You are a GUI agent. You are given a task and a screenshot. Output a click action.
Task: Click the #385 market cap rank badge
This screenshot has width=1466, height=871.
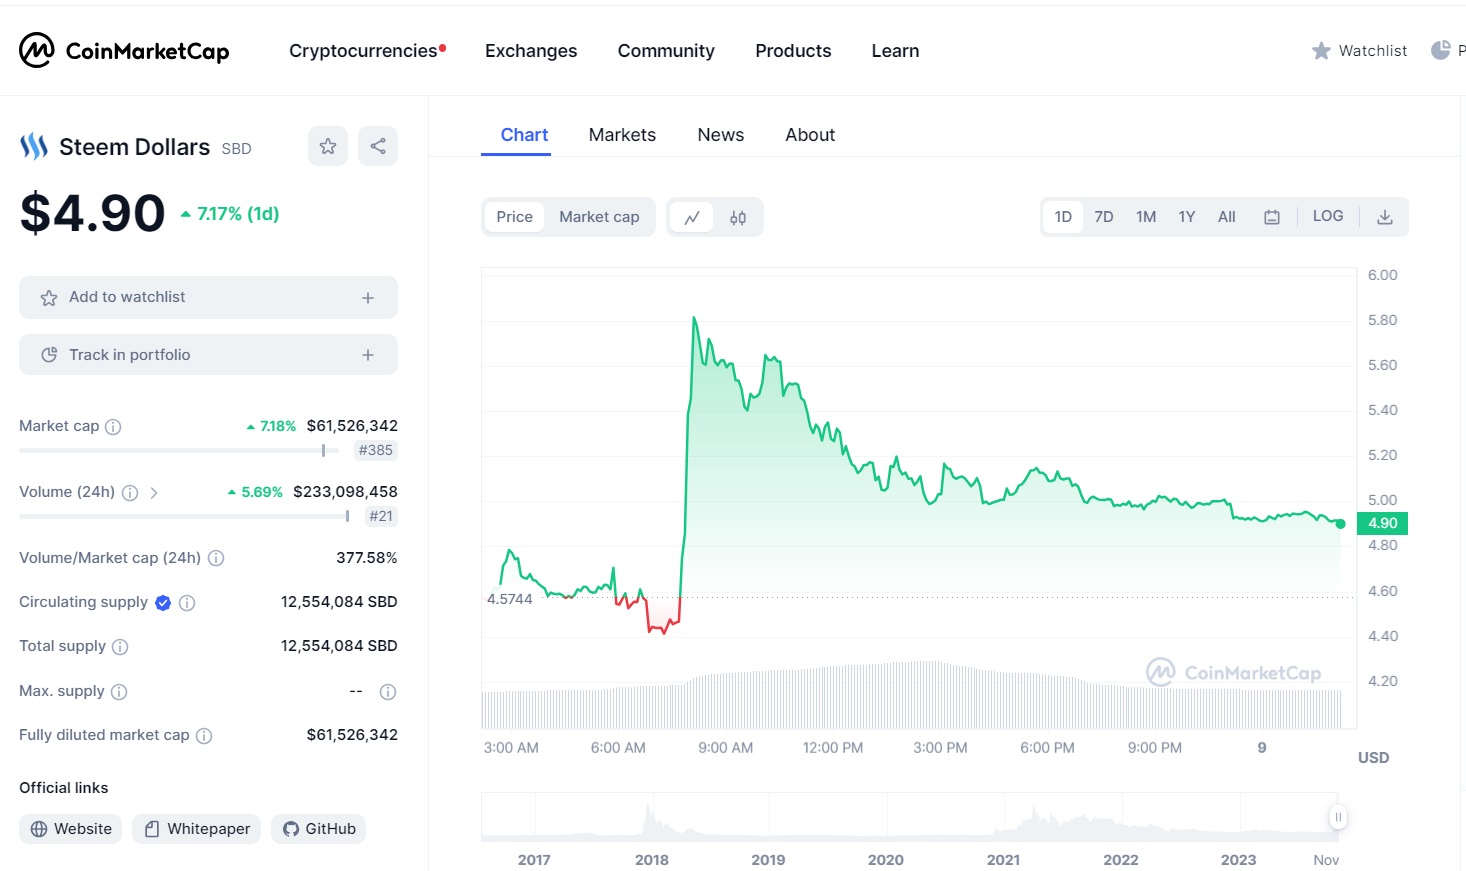pyautogui.click(x=376, y=451)
